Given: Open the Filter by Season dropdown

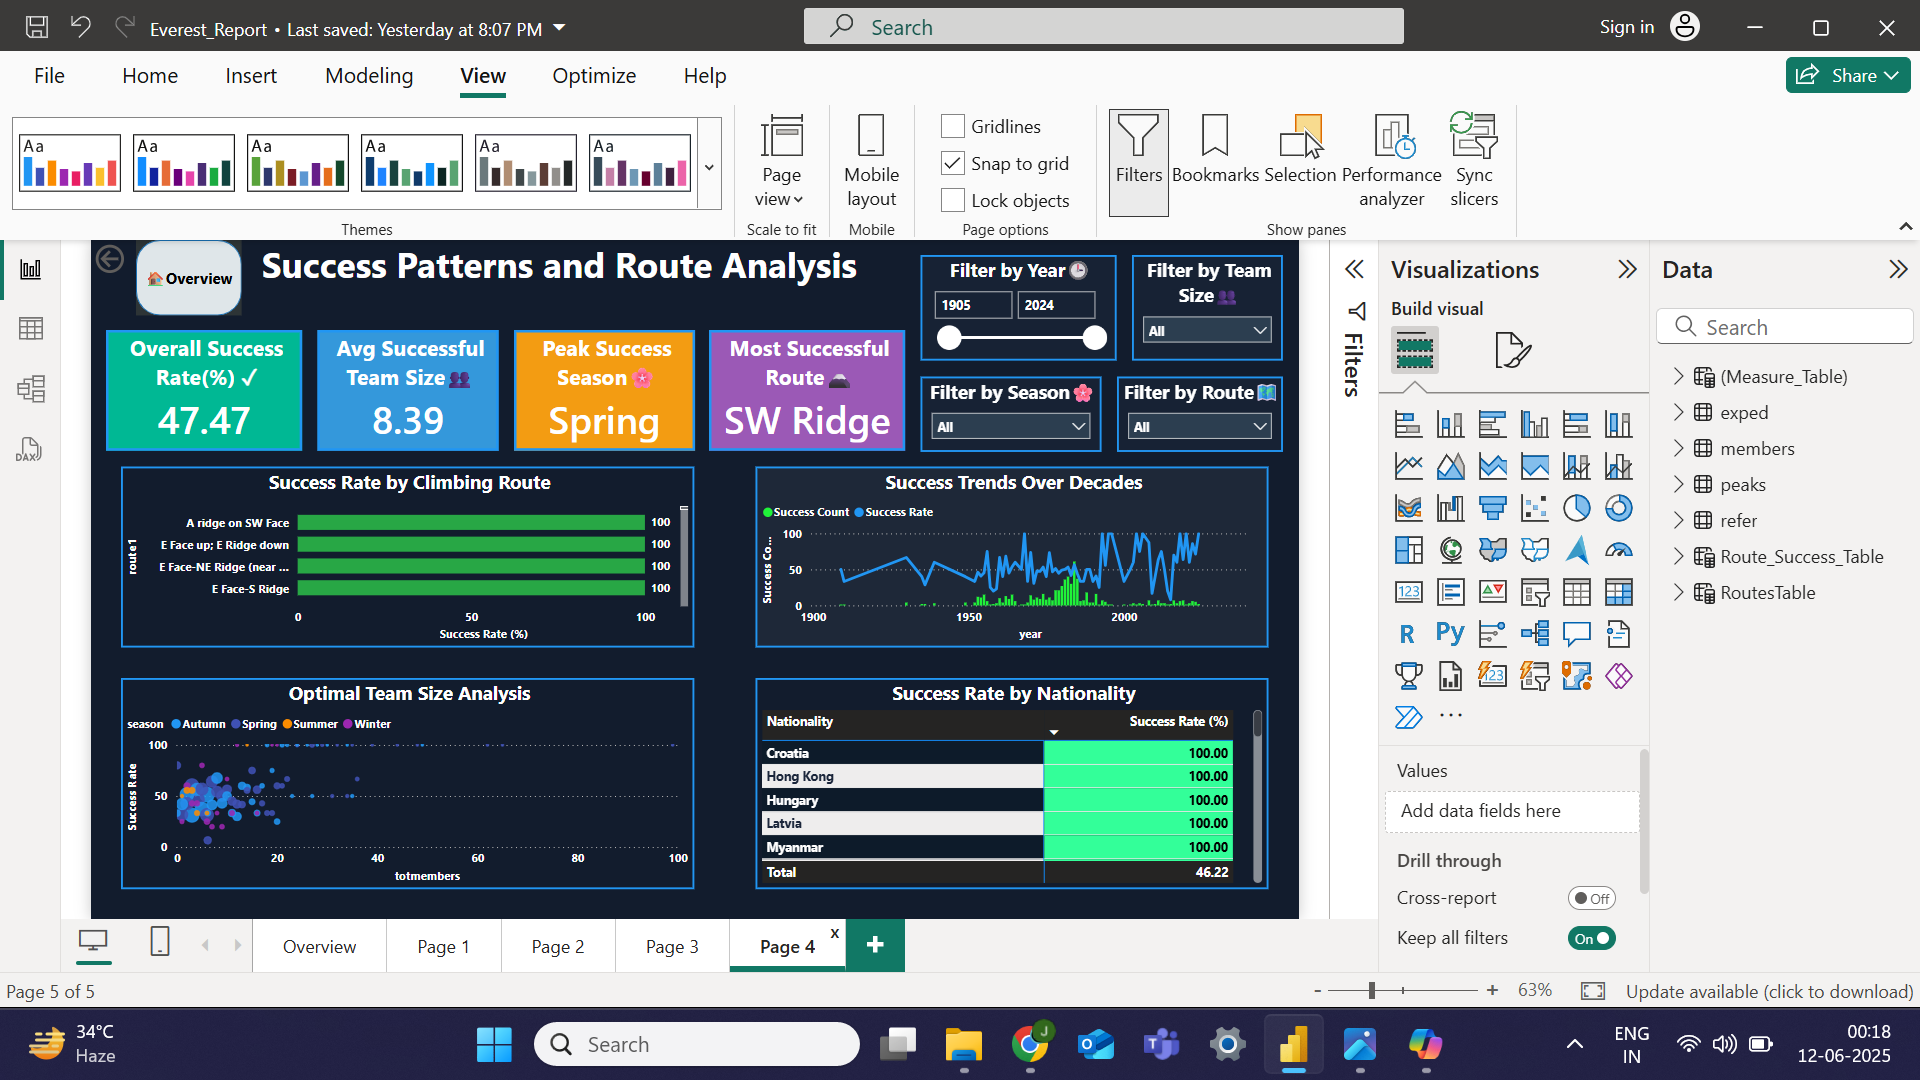Looking at the screenshot, I should click(x=1010, y=427).
